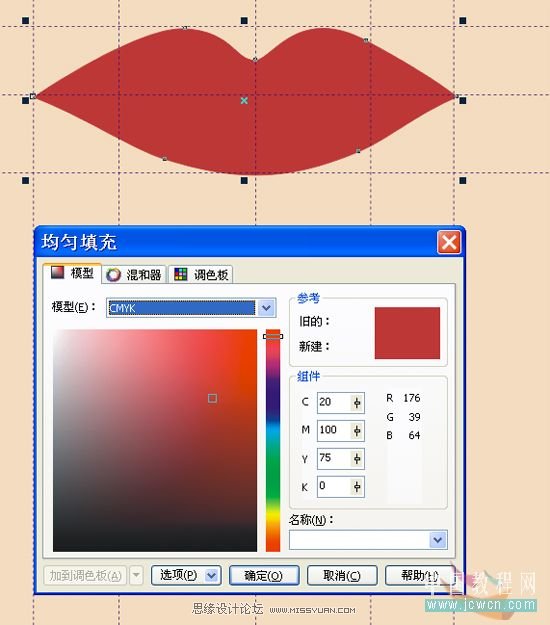Click the R value 176 text

pos(412,398)
